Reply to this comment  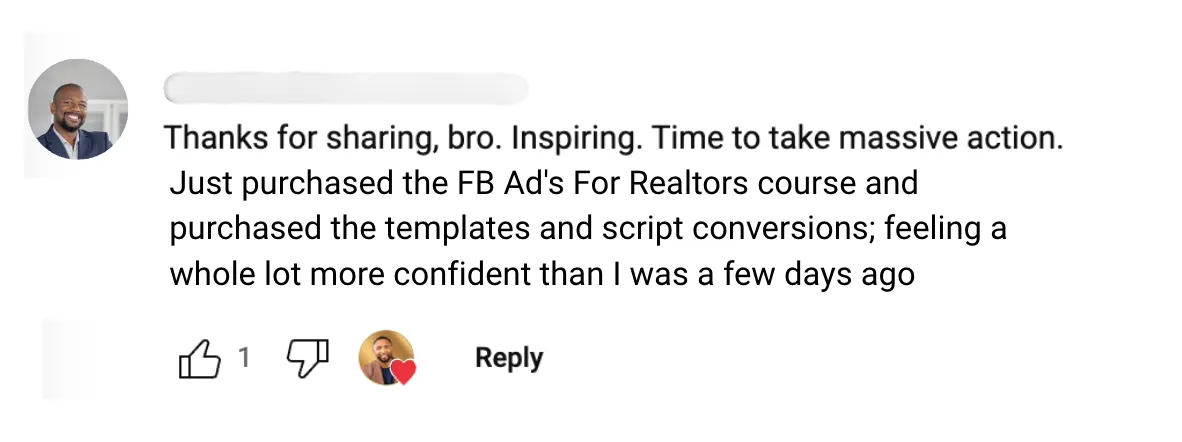[508, 358]
